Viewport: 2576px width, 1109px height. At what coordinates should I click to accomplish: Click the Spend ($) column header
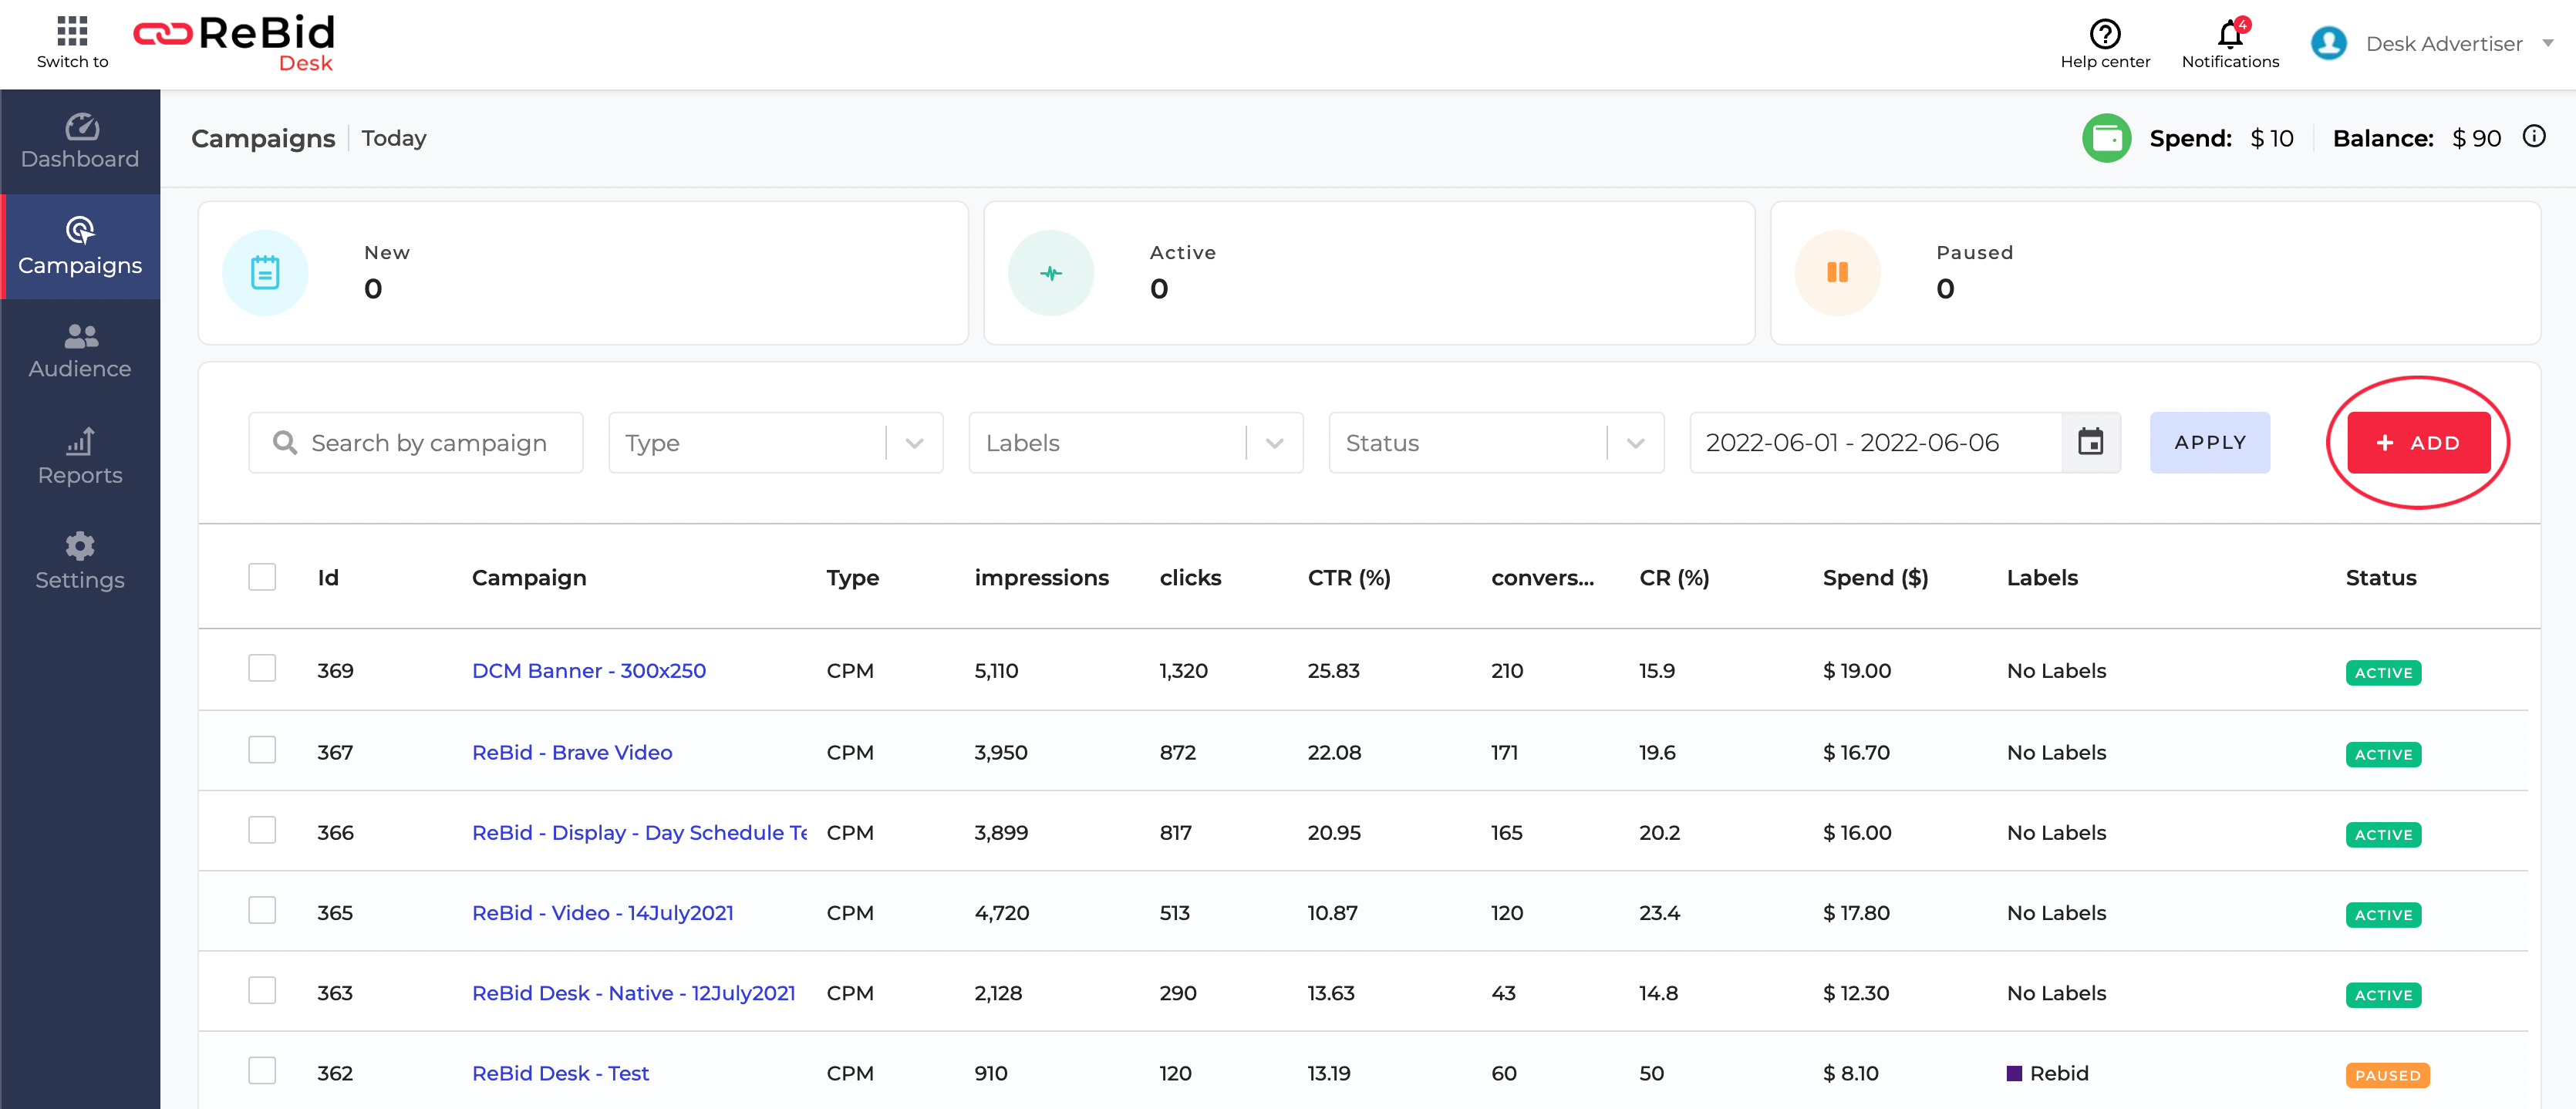coord(1875,578)
